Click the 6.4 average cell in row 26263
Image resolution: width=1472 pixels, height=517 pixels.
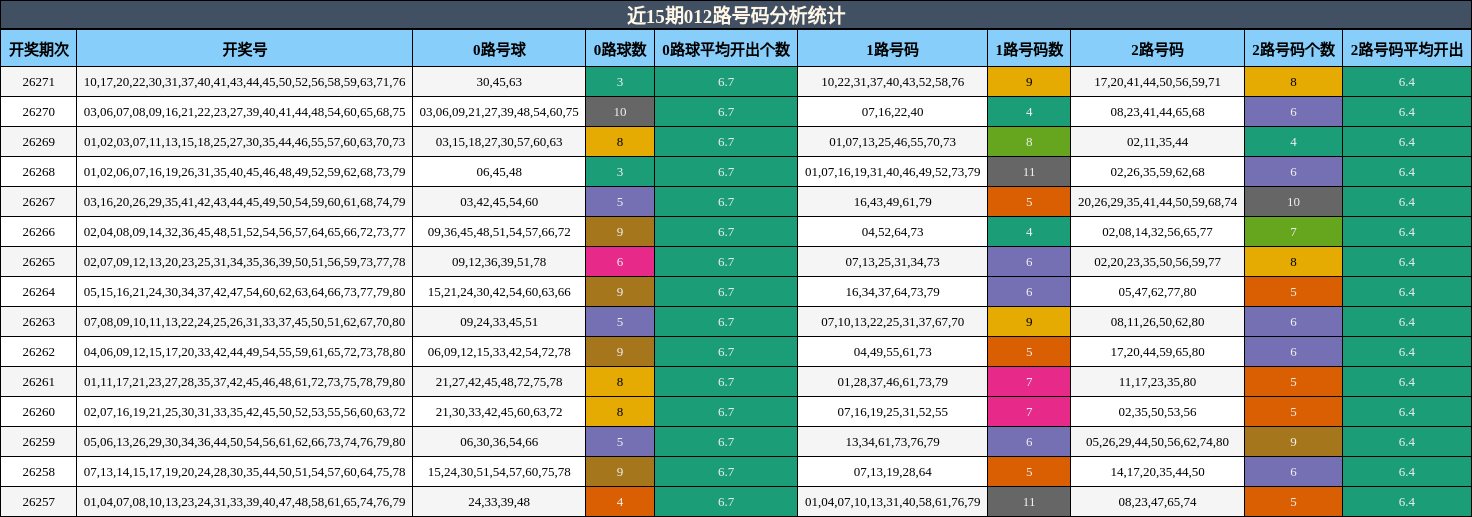pyautogui.click(x=1407, y=322)
